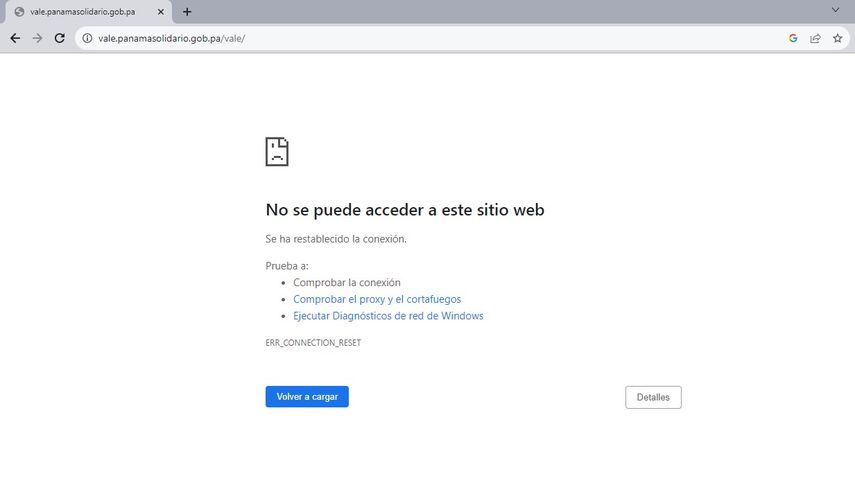Close the vale.panamasolidario.gob.pa tab

(161, 12)
